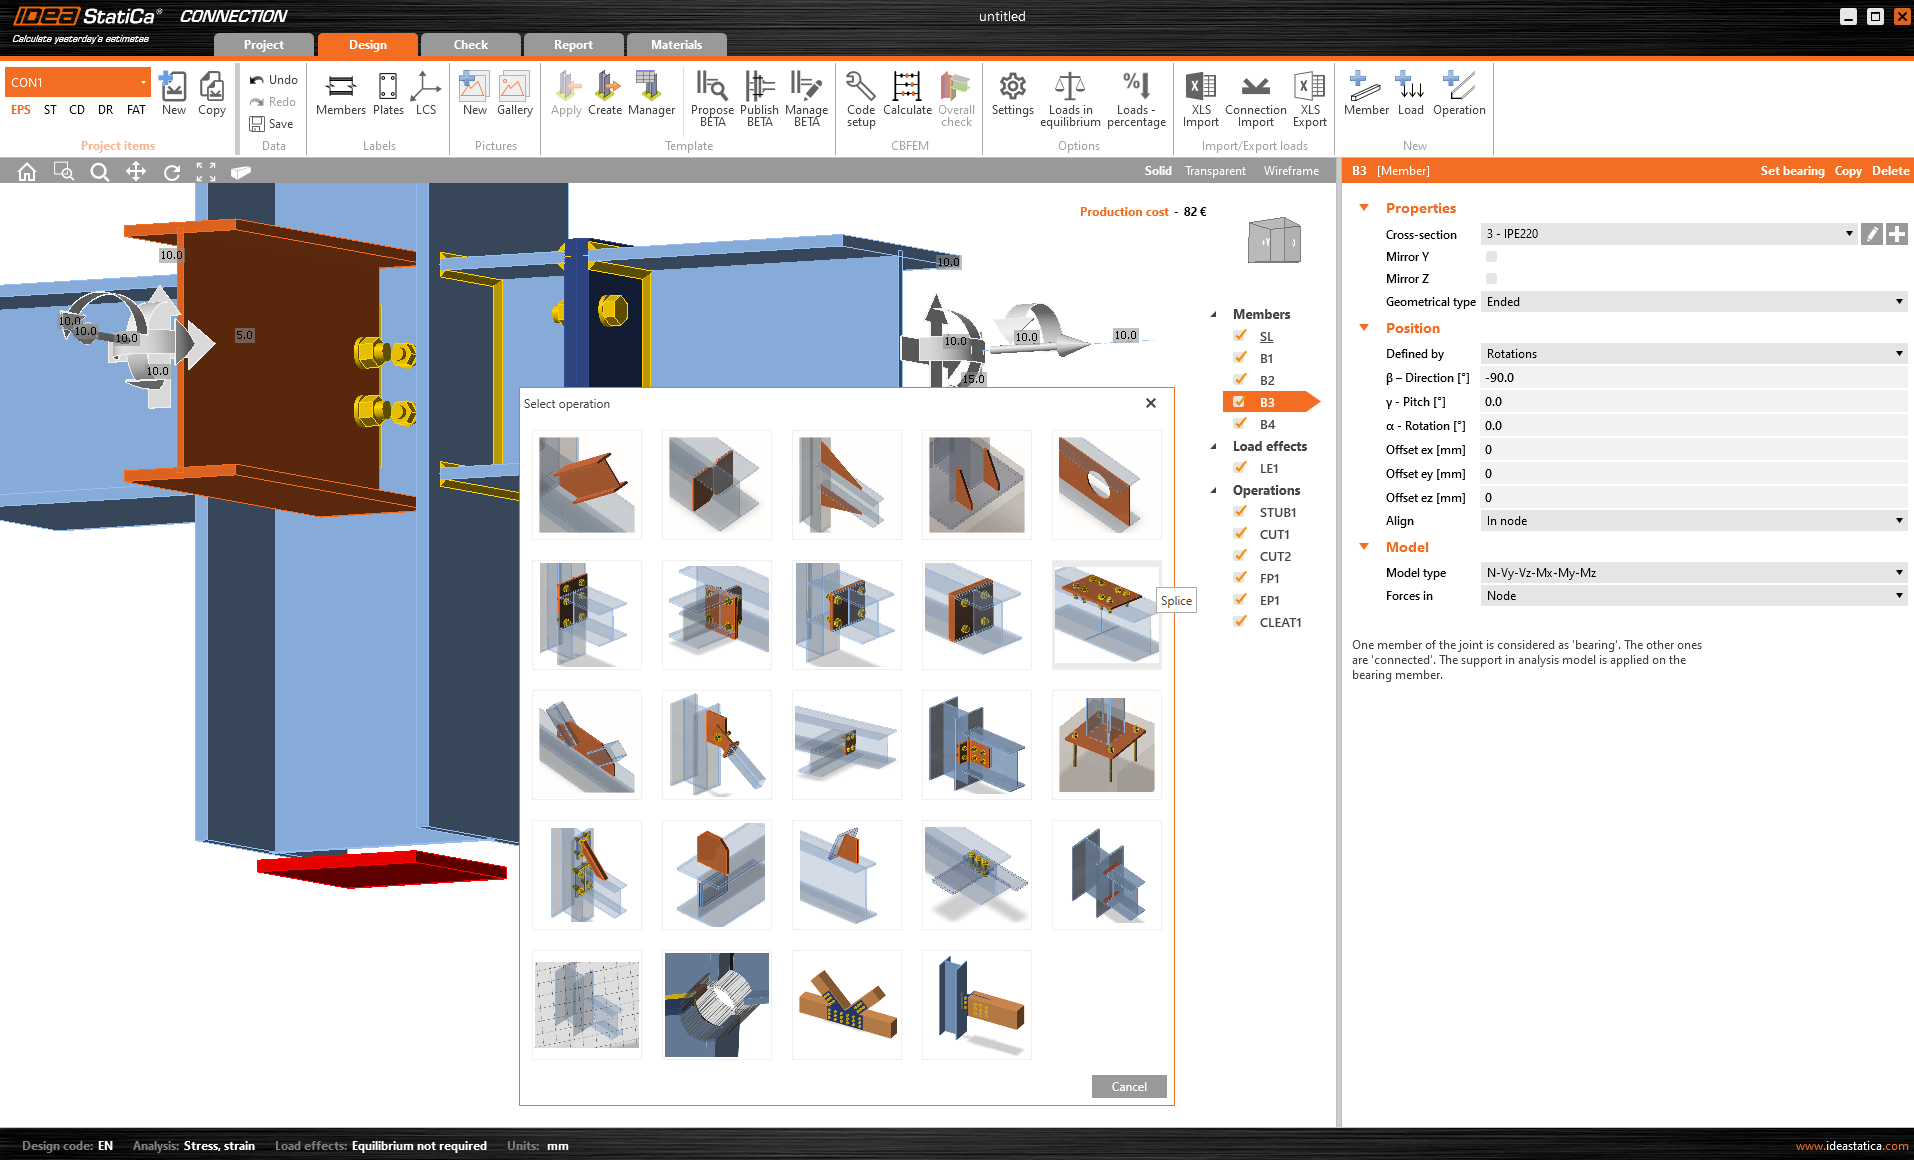Select the Splice operation thumbnail
This screenshot has width=1914, height=1160.
[x=1106, y=614]
